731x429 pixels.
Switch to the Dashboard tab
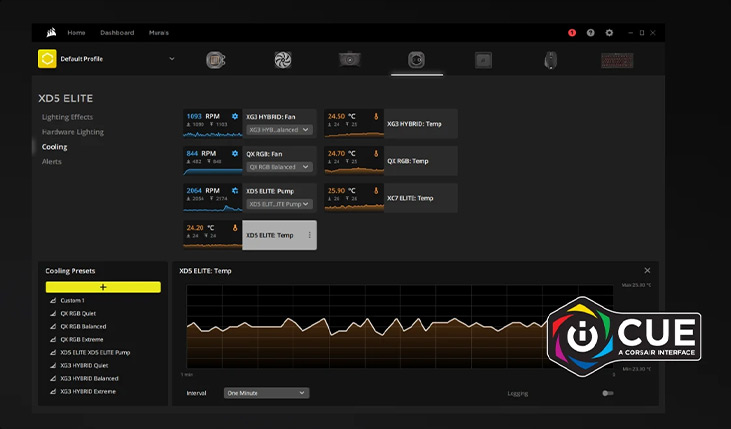click(117, 33)
